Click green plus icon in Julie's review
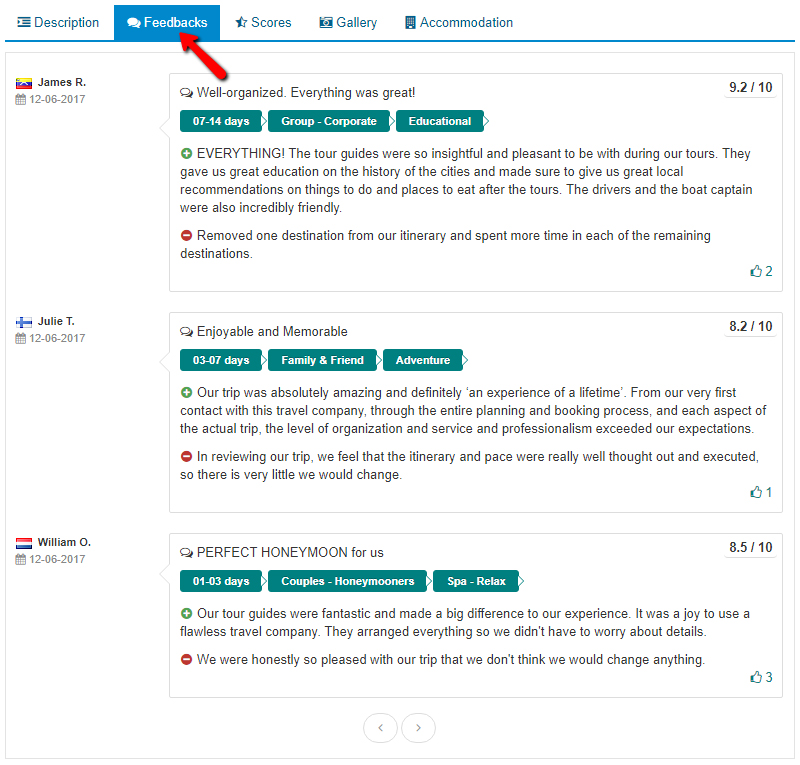Viewport: 800px width, 765px height. click(186, 393)
